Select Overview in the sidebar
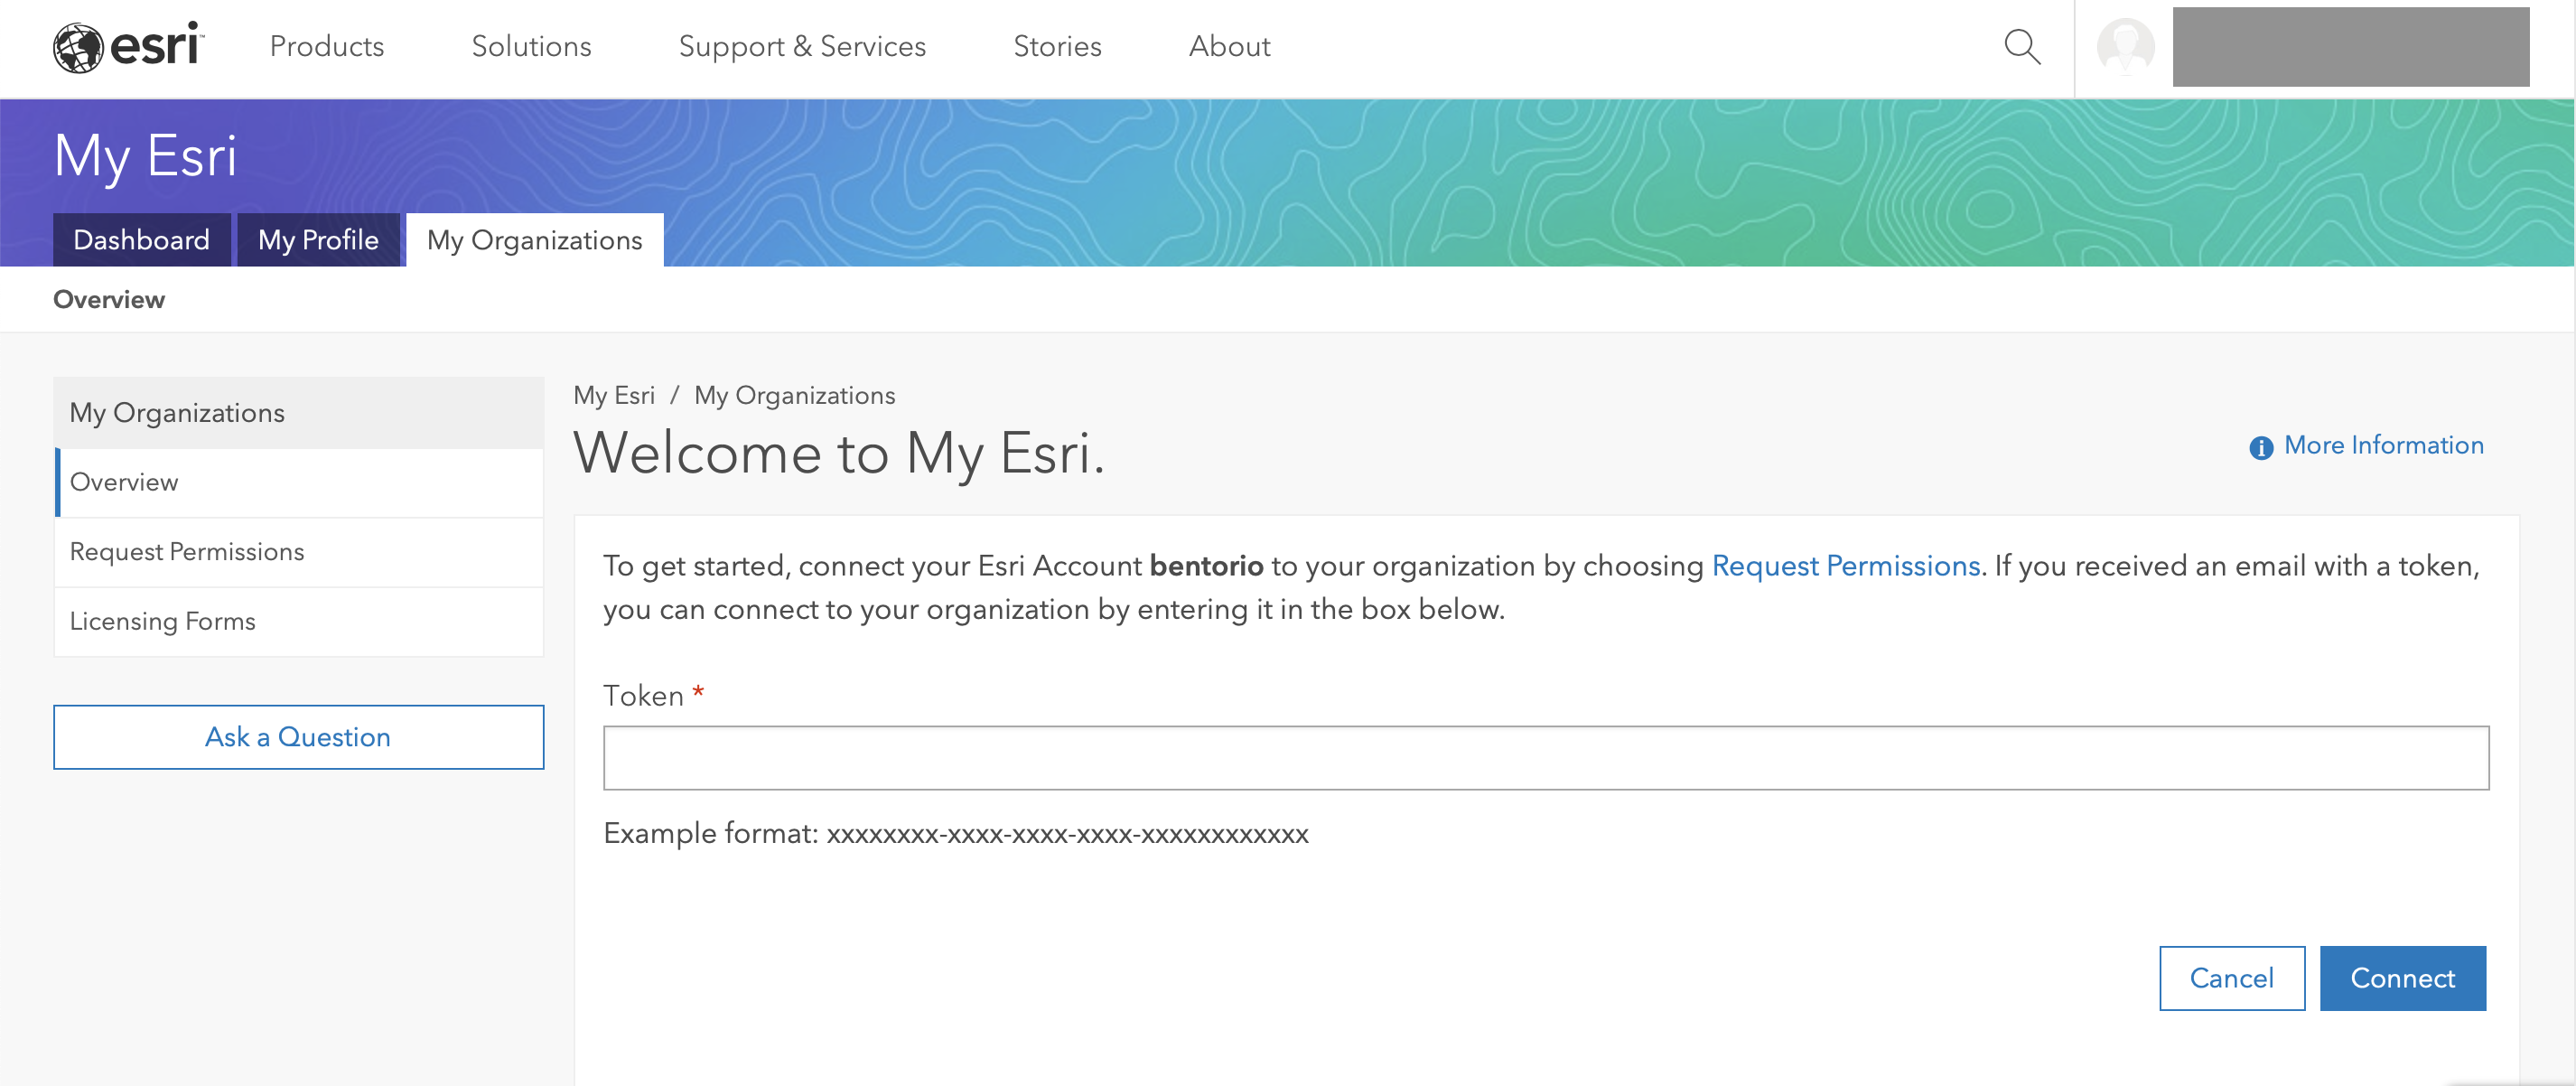The image size is (2576, 1086). (124, 482)
